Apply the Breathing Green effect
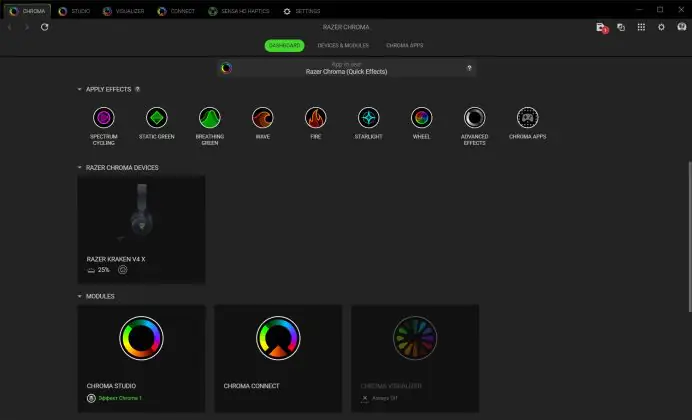This screenshot has height=420, width=692. click(x=210, y=118)
